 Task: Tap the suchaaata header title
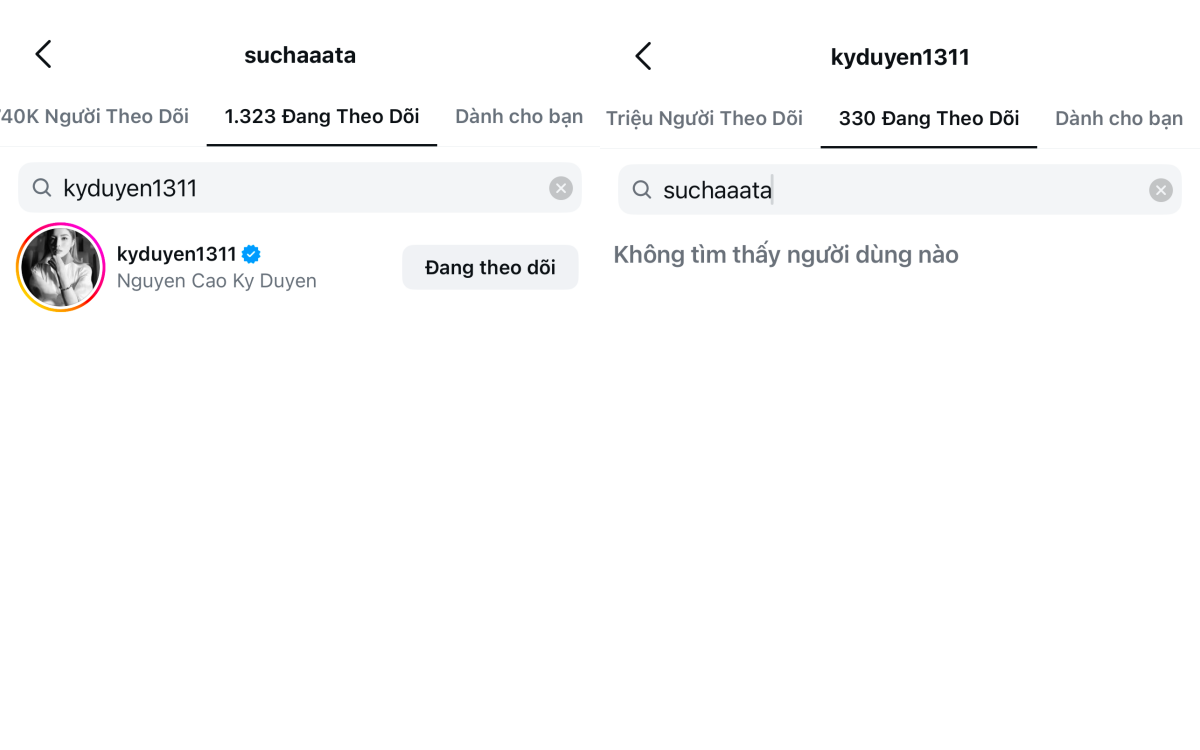point(300,55)
